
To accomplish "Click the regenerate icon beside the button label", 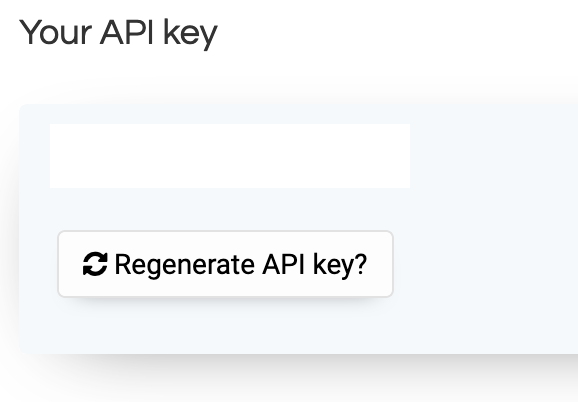I will point(95,264).
